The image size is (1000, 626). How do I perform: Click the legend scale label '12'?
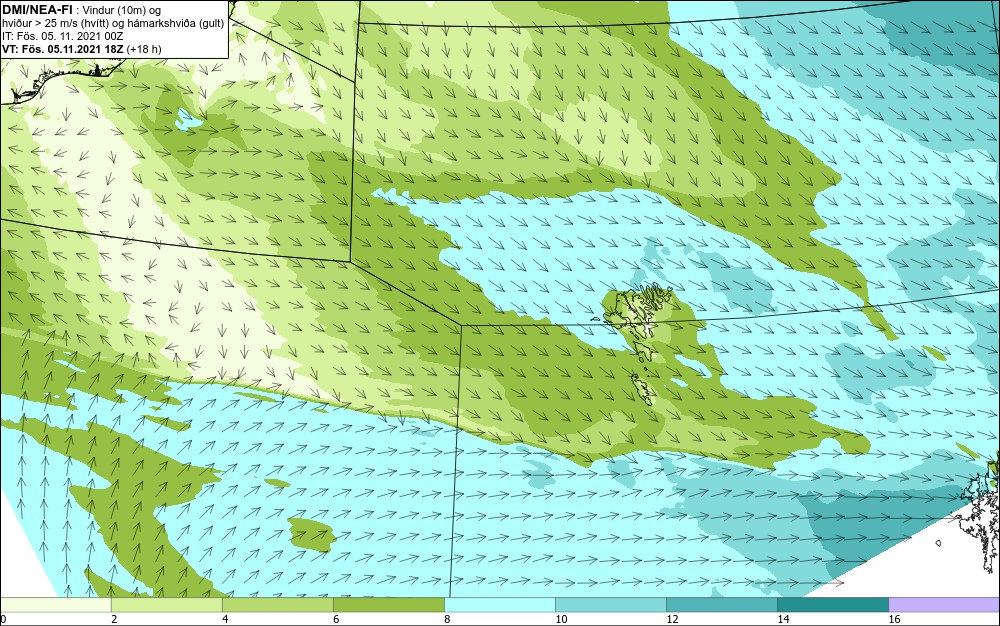coord(672,619)
